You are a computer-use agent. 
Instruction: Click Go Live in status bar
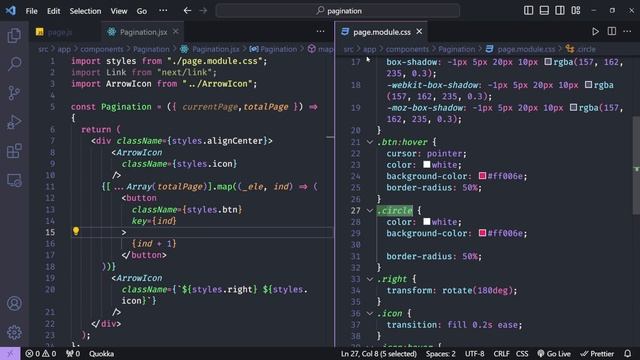coord(554,353)
